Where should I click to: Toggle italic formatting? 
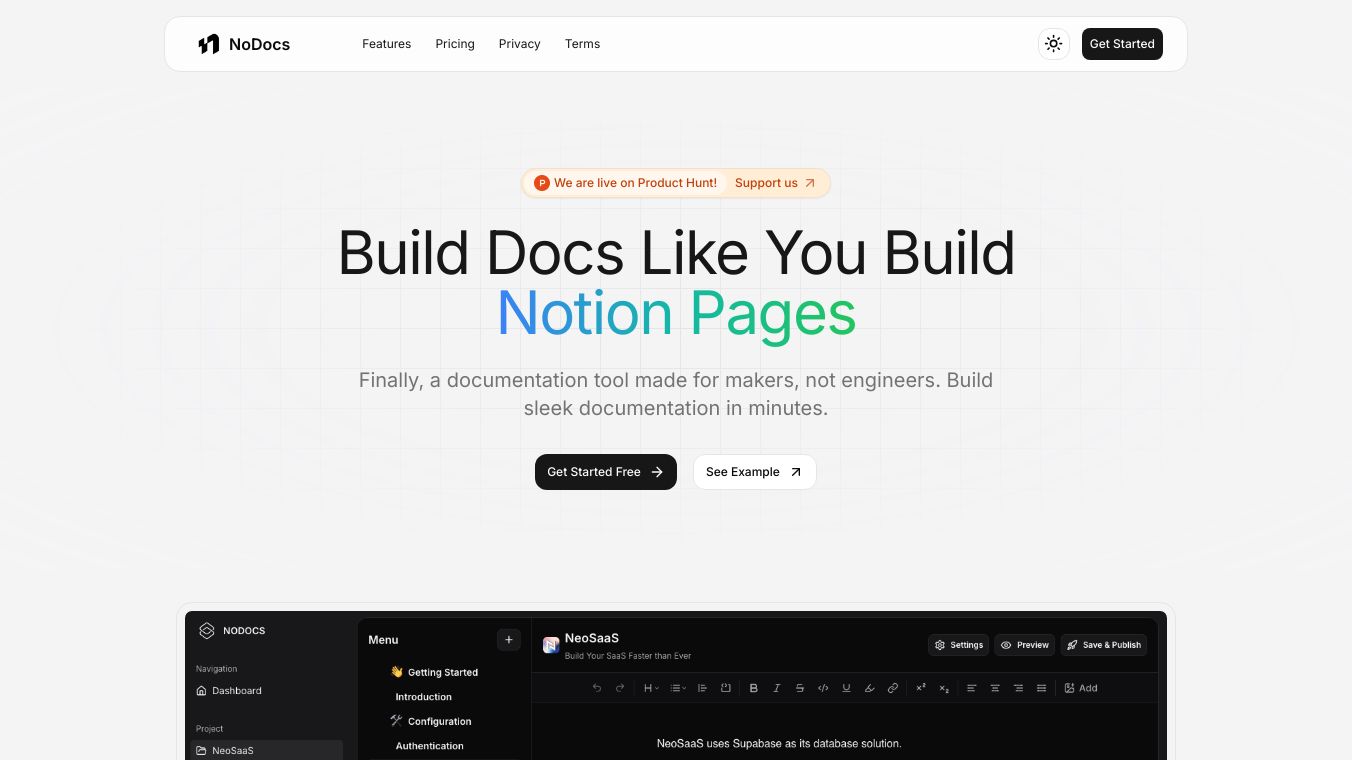[777, 688]
